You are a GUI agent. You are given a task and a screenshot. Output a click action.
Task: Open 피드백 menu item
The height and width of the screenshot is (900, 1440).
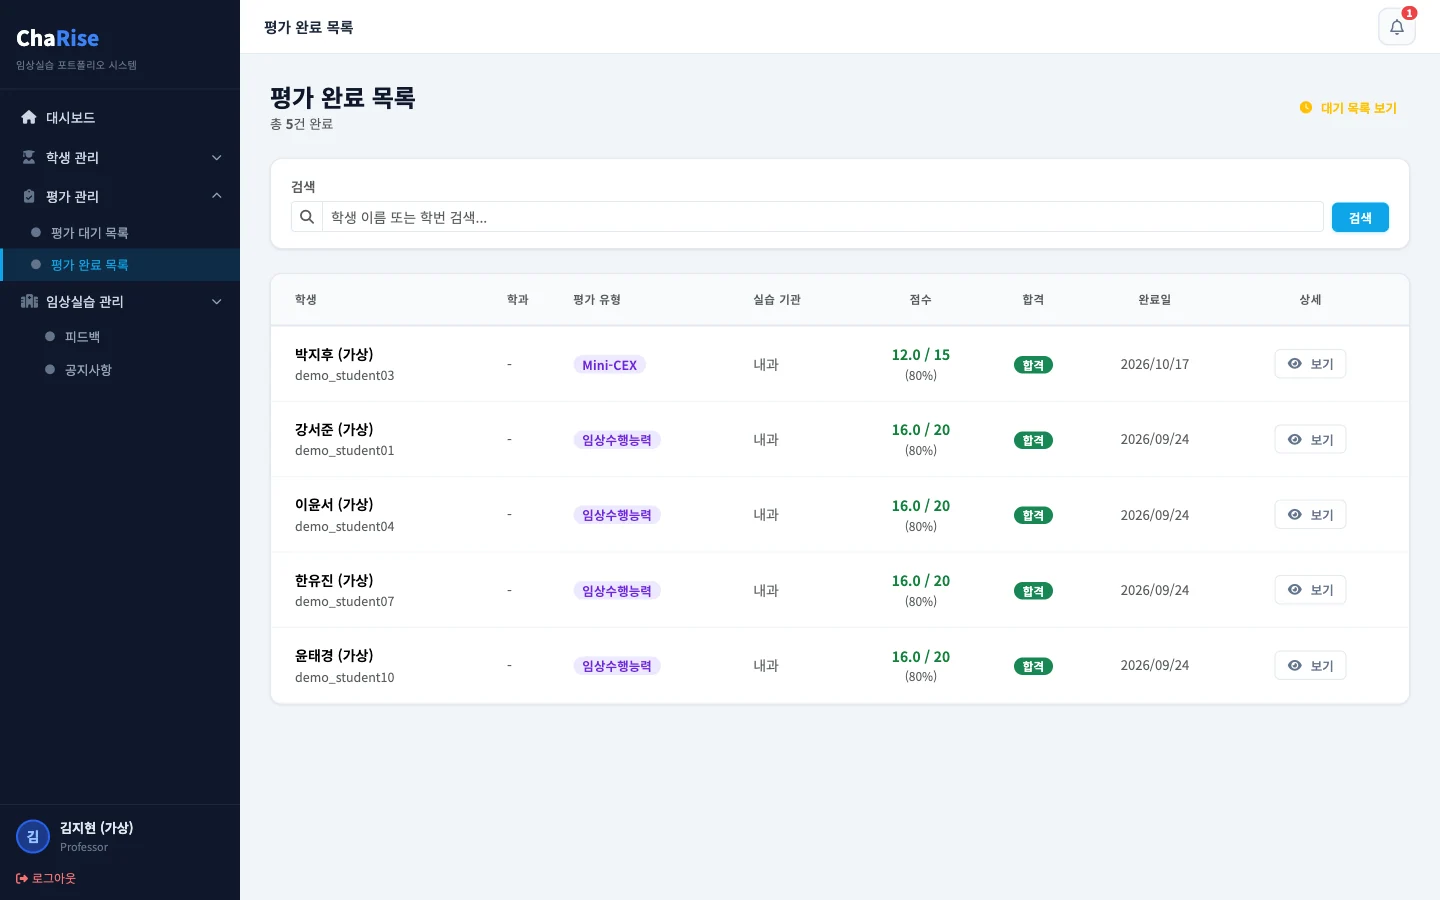(120, 337)
